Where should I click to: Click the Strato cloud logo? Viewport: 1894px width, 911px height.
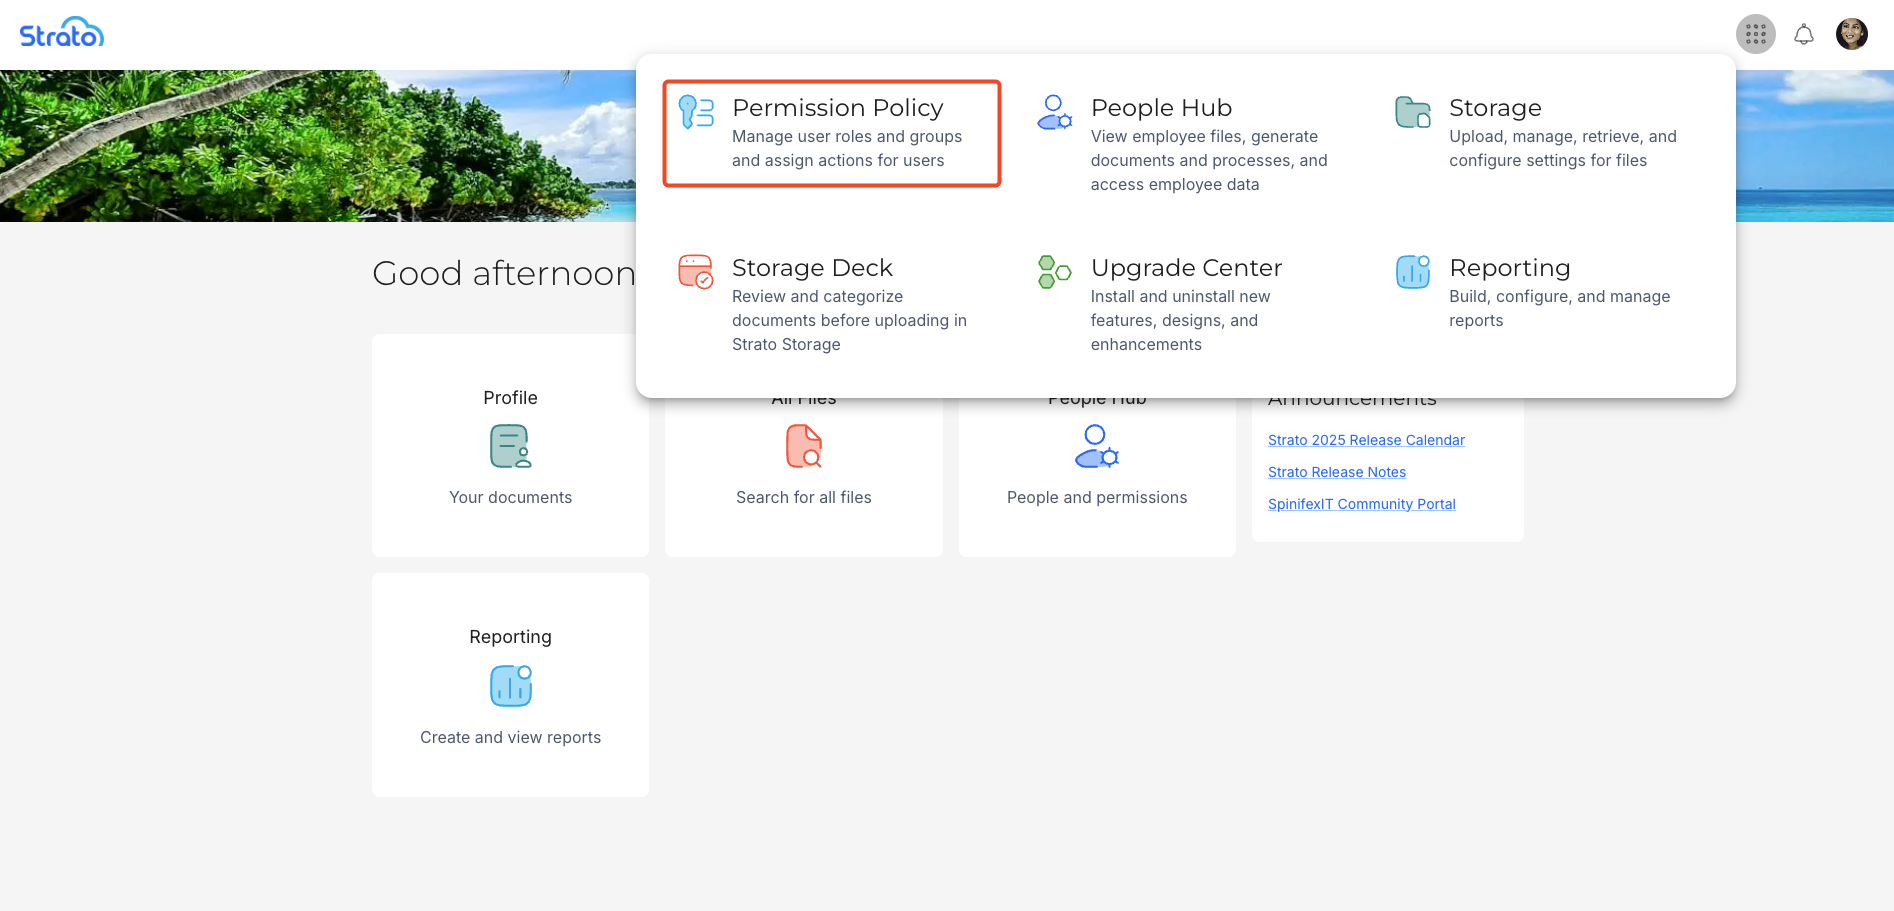pyautogui.click(x=62, y=33)
